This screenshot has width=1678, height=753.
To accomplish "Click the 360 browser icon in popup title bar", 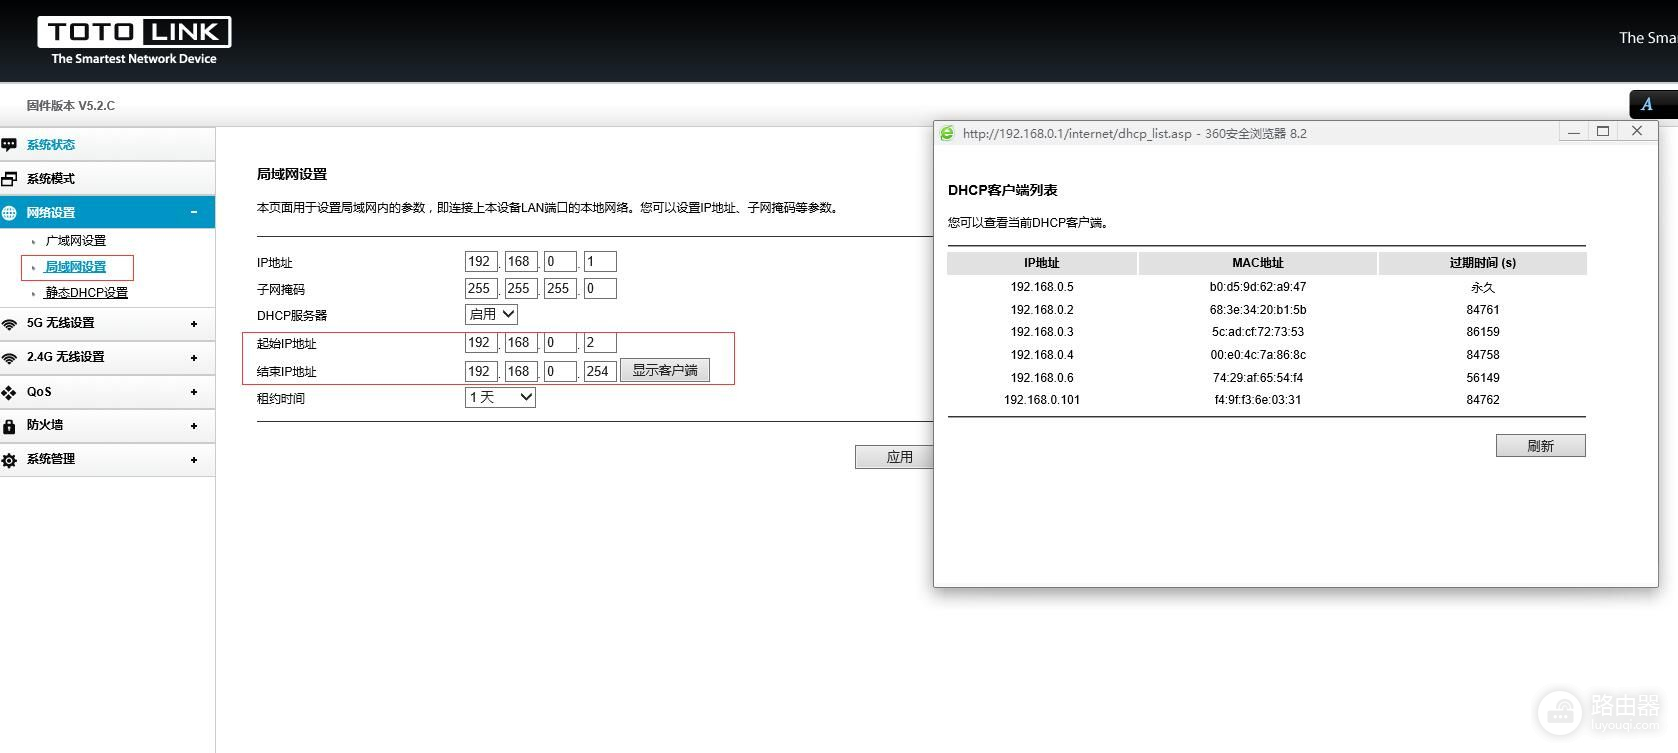I will click(x=947, y=133).
